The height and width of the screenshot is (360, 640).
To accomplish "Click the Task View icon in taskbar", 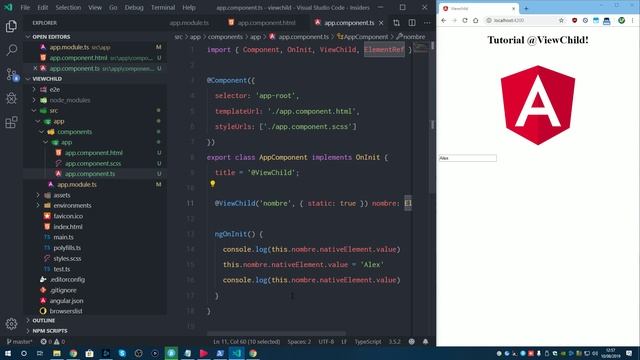I will click(40, 353).
